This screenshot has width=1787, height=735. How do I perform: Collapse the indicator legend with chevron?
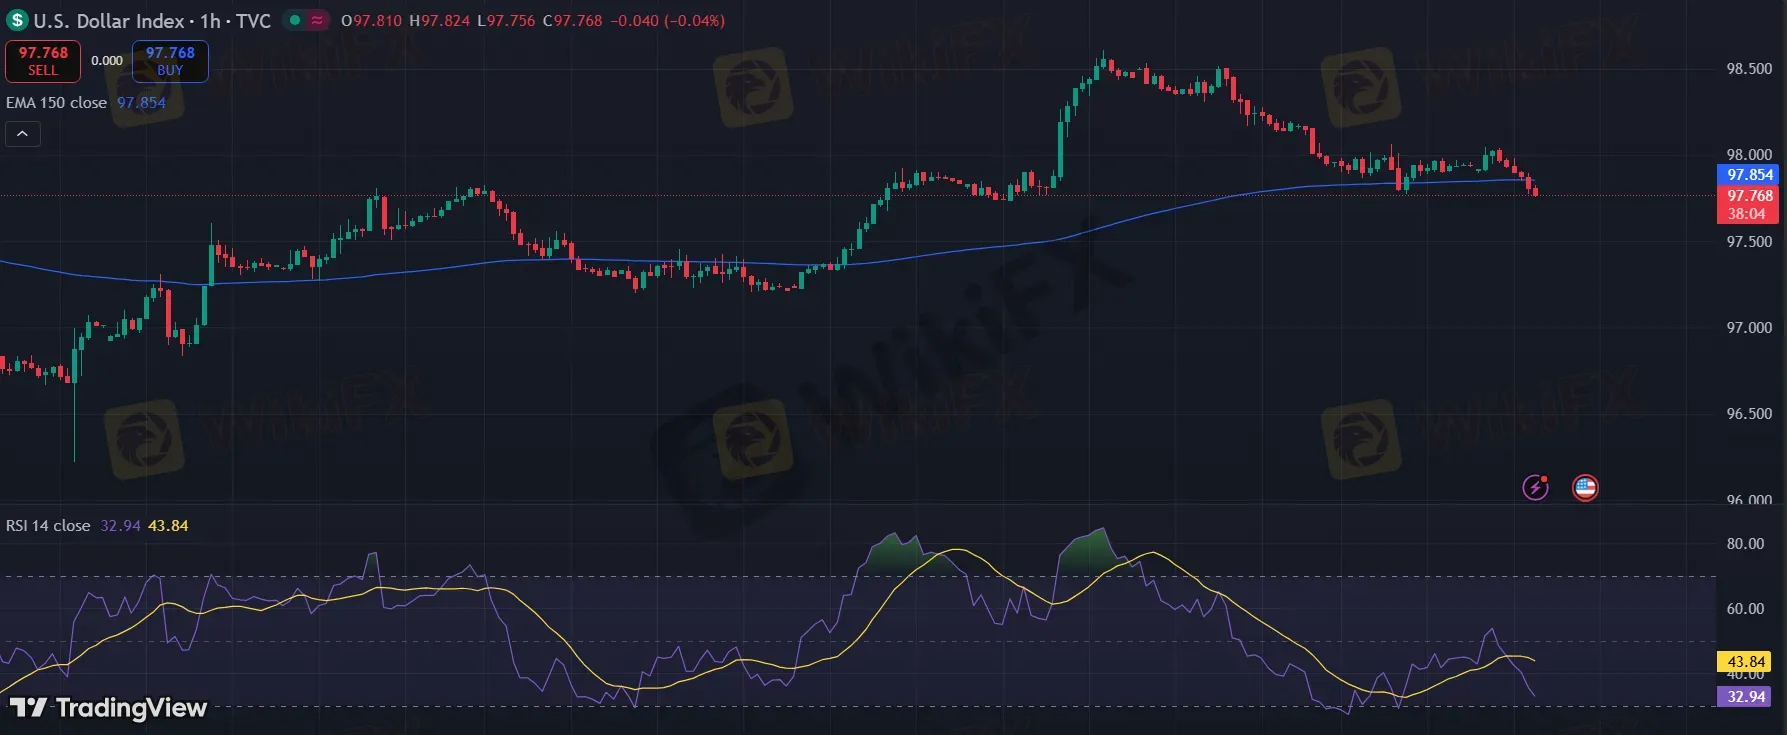pos(22,134)
